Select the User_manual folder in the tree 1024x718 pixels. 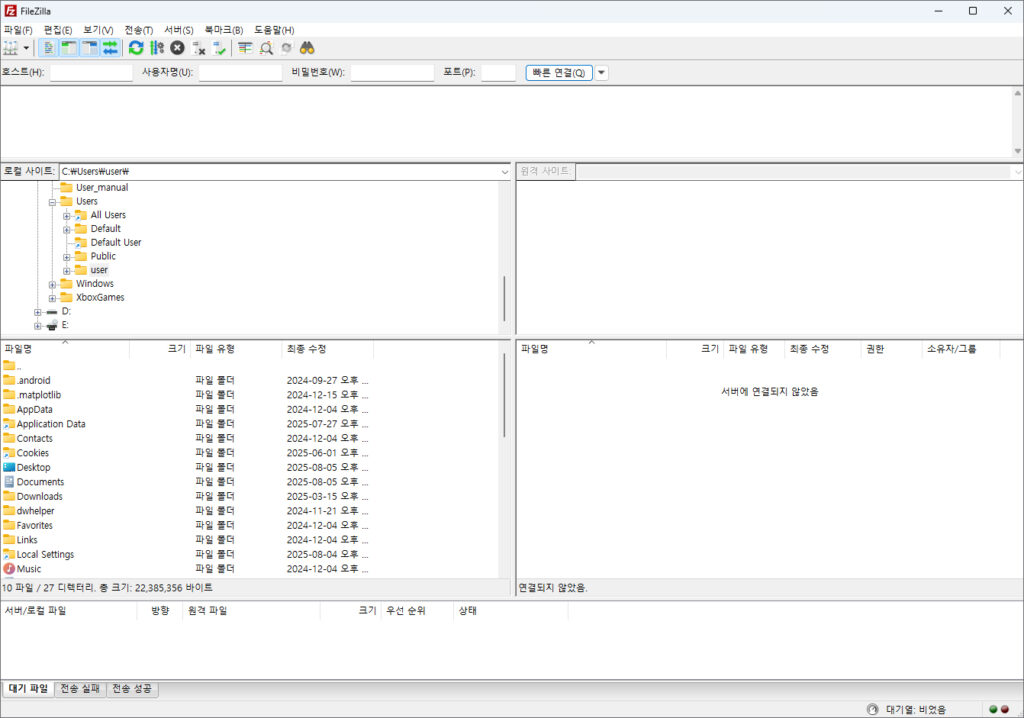pyautogui.click(x=102, y=188)
